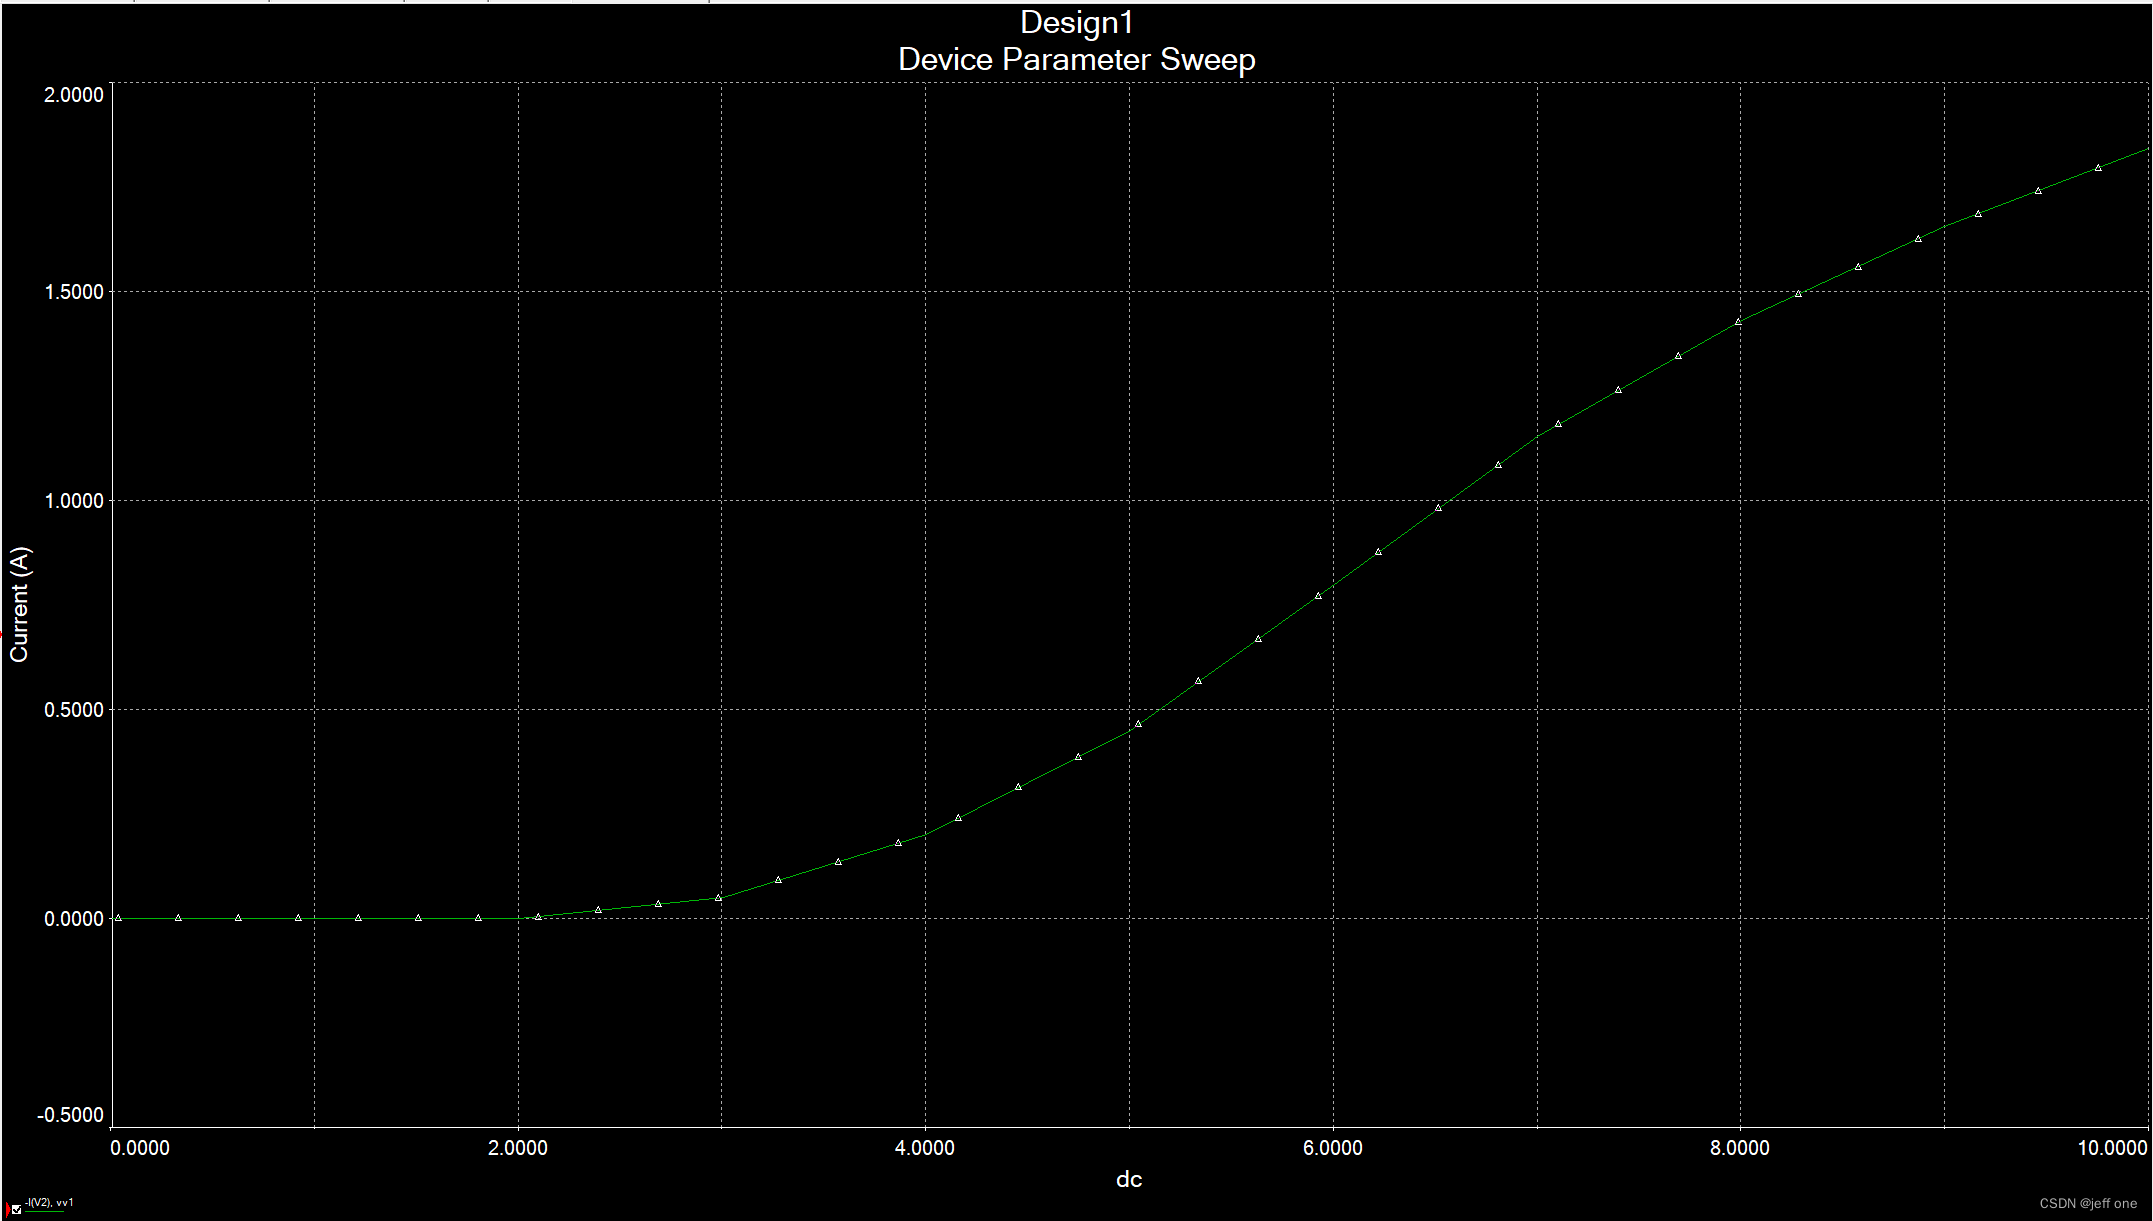Click the dc x-axis label

click(x=1128, y=1180)
